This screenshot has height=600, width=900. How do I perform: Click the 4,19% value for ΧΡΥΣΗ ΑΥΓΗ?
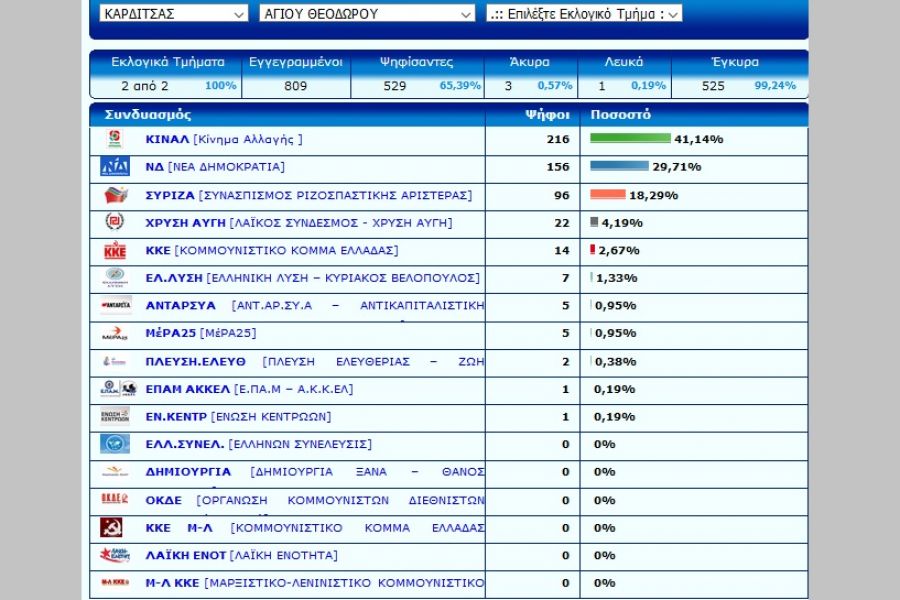click(x=622, y=223)
